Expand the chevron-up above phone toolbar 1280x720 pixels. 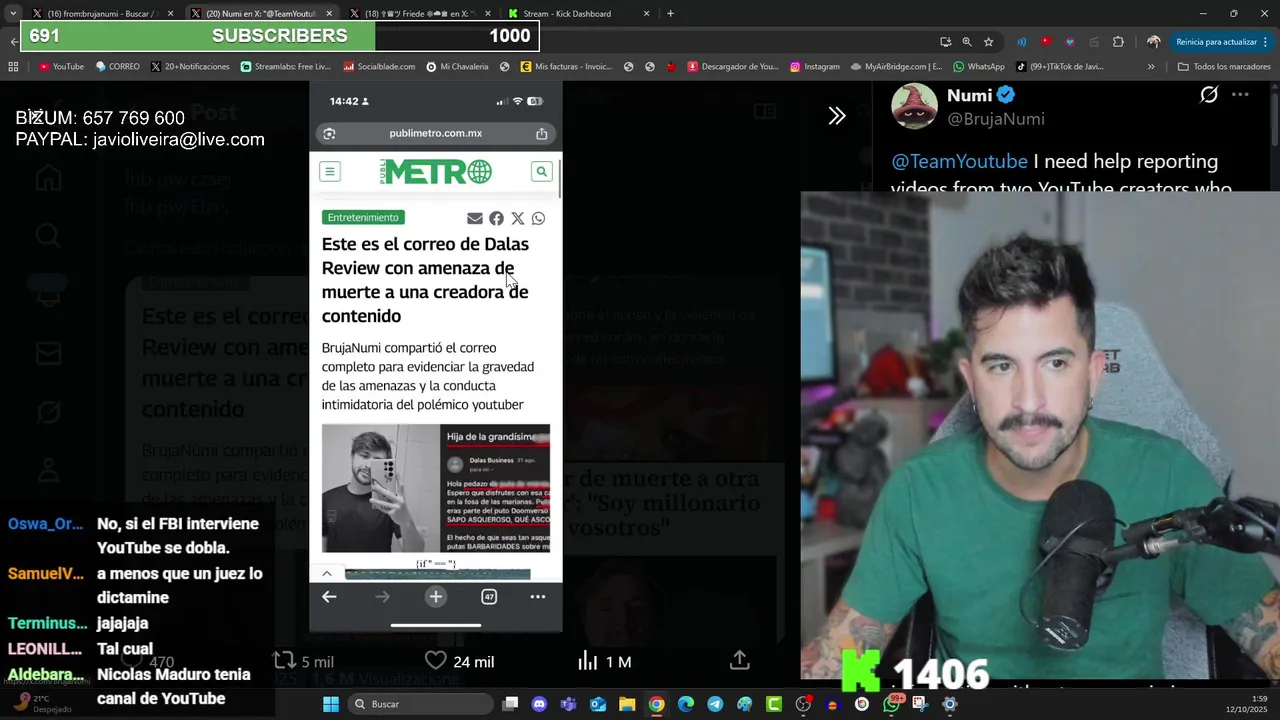[327, 573]
